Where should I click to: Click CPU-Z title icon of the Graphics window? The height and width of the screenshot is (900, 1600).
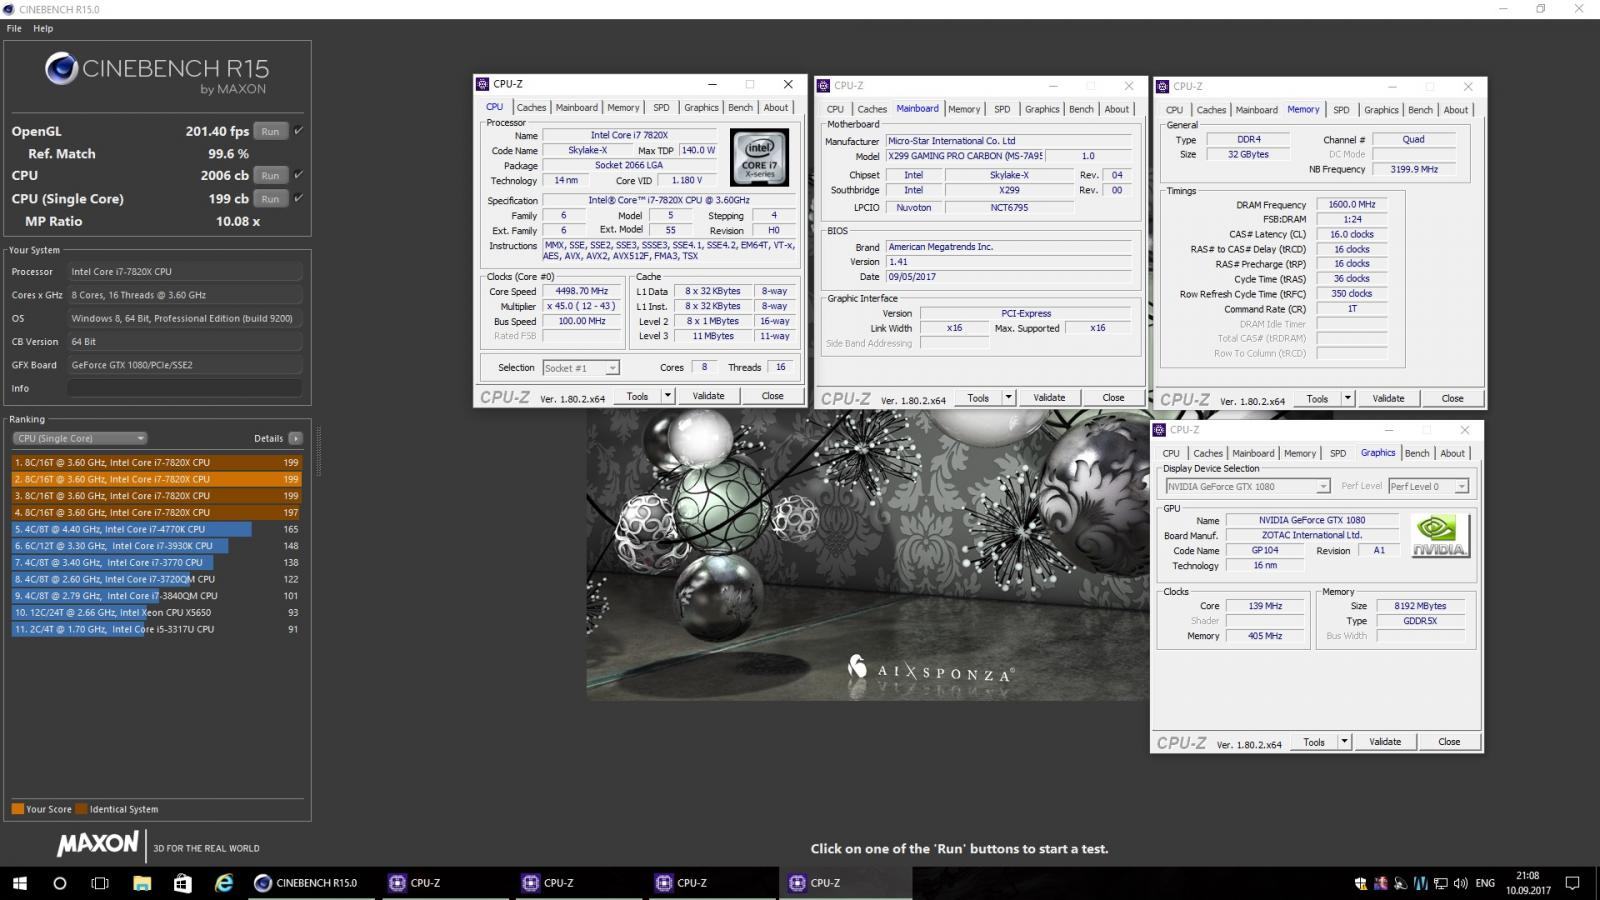(1159, 430)
